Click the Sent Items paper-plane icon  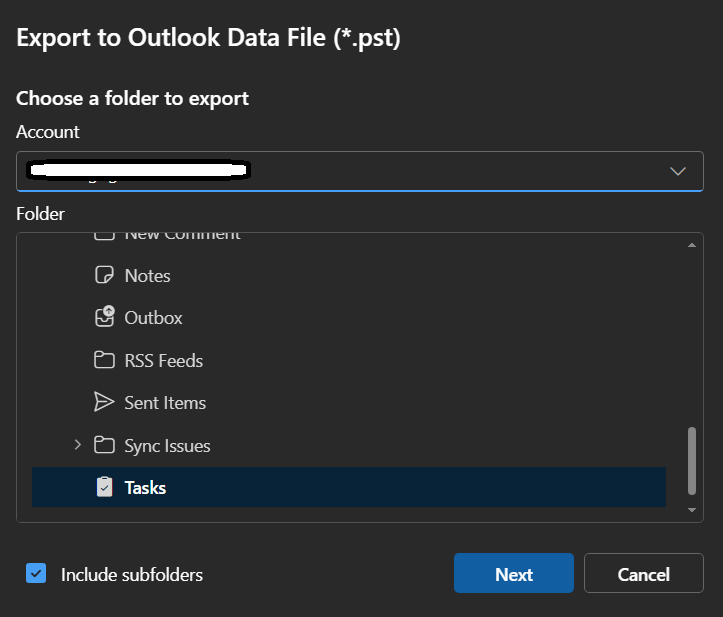[104, 402]
